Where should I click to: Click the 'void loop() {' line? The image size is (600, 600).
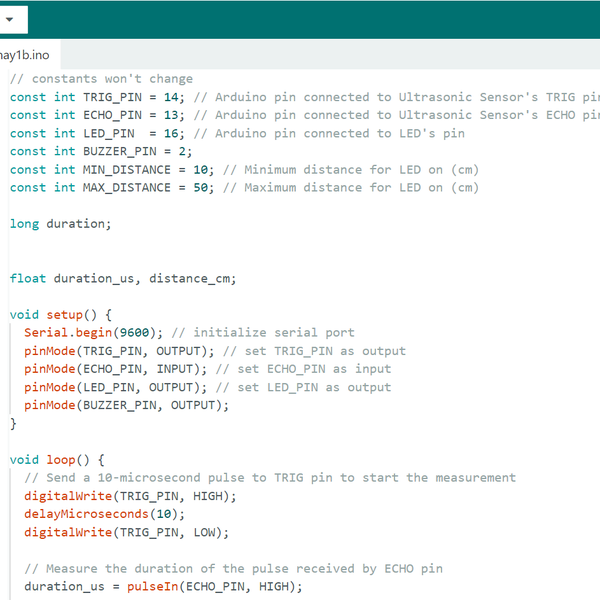click(57, 460)
